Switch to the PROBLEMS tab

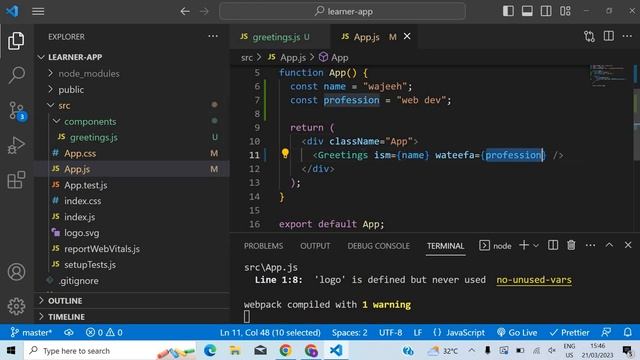pos(263,246)
